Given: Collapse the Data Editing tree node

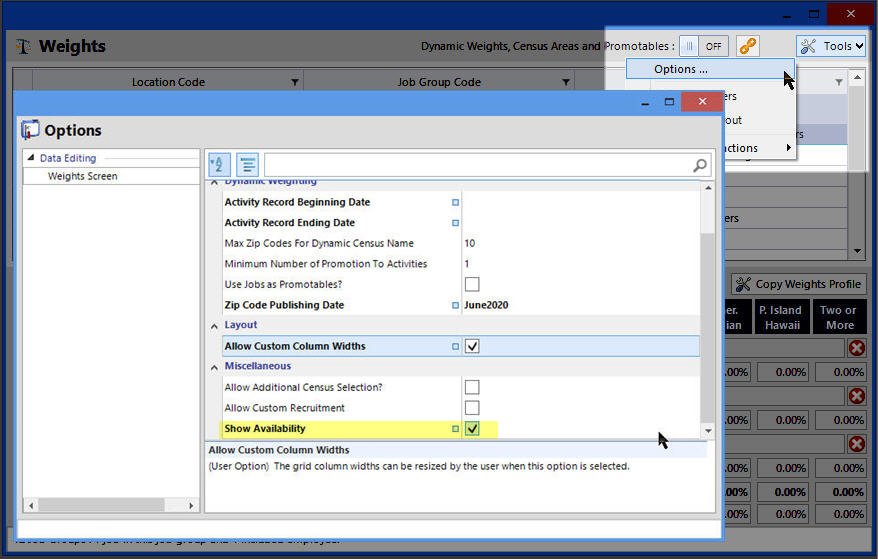Looking at the screenshot, I should (31, 157).
